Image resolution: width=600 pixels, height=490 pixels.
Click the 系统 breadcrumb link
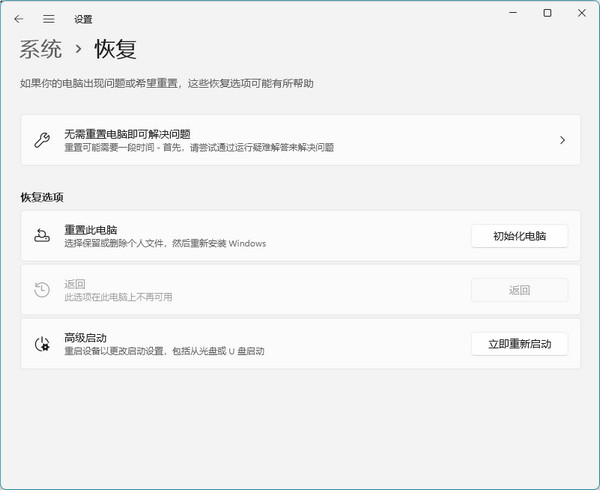pos(41,49)
